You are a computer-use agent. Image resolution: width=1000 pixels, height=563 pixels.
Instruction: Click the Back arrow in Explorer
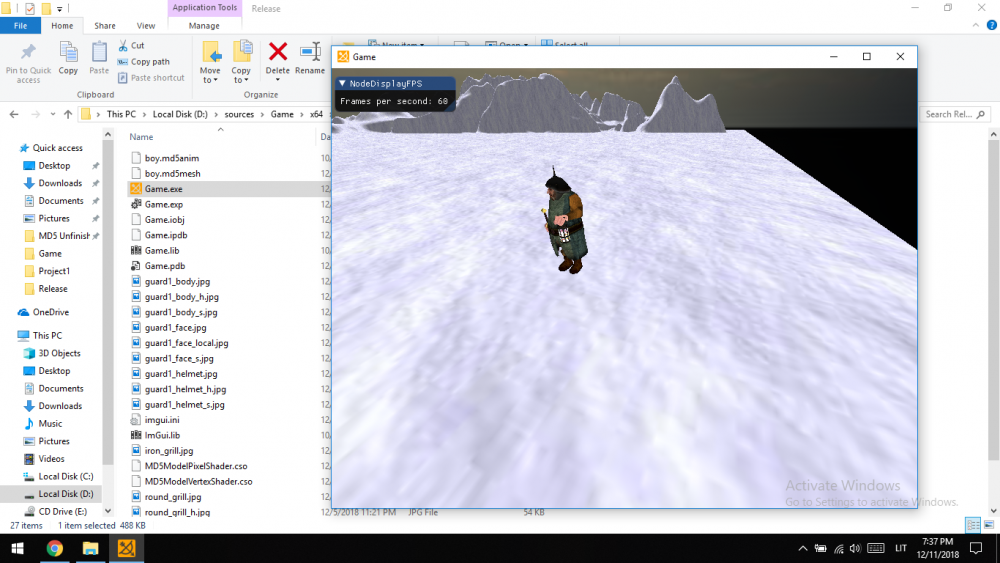(x=12, y=114)
